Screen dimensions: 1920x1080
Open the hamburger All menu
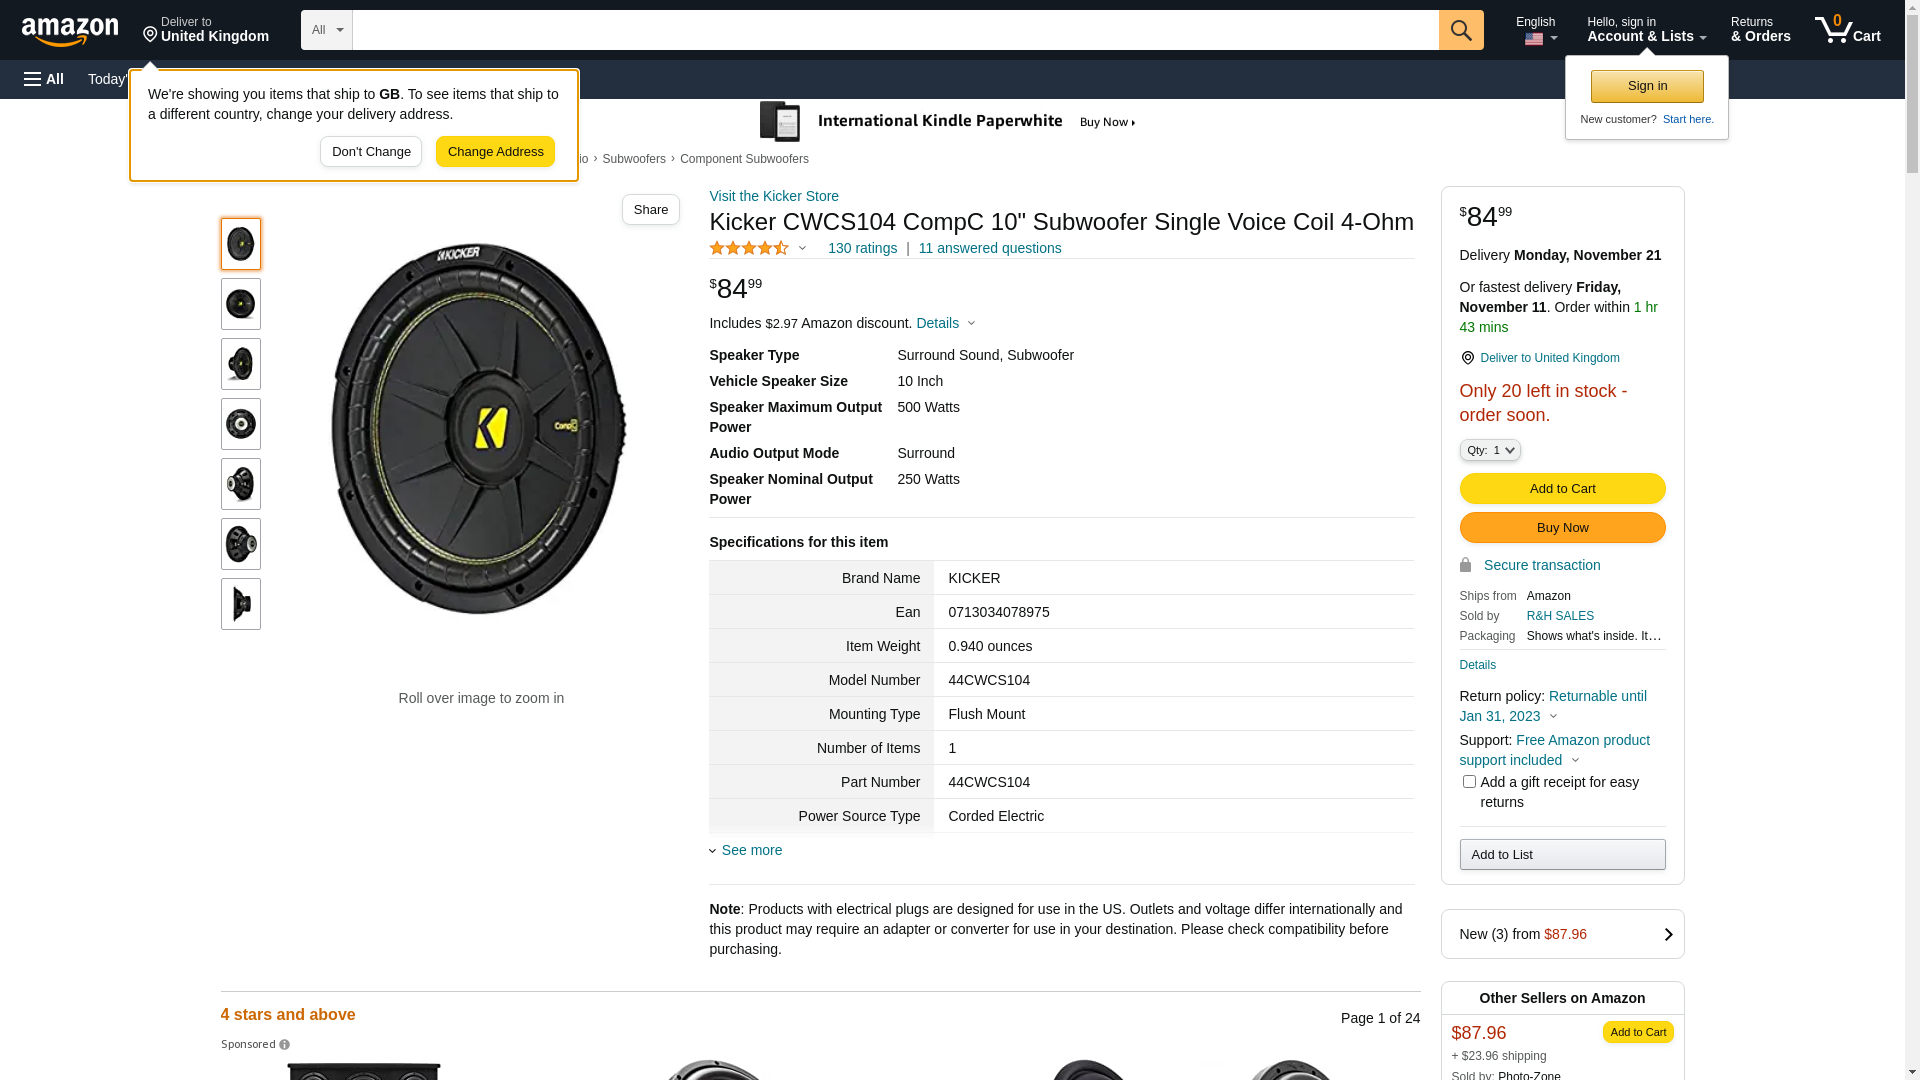point(44,79)
